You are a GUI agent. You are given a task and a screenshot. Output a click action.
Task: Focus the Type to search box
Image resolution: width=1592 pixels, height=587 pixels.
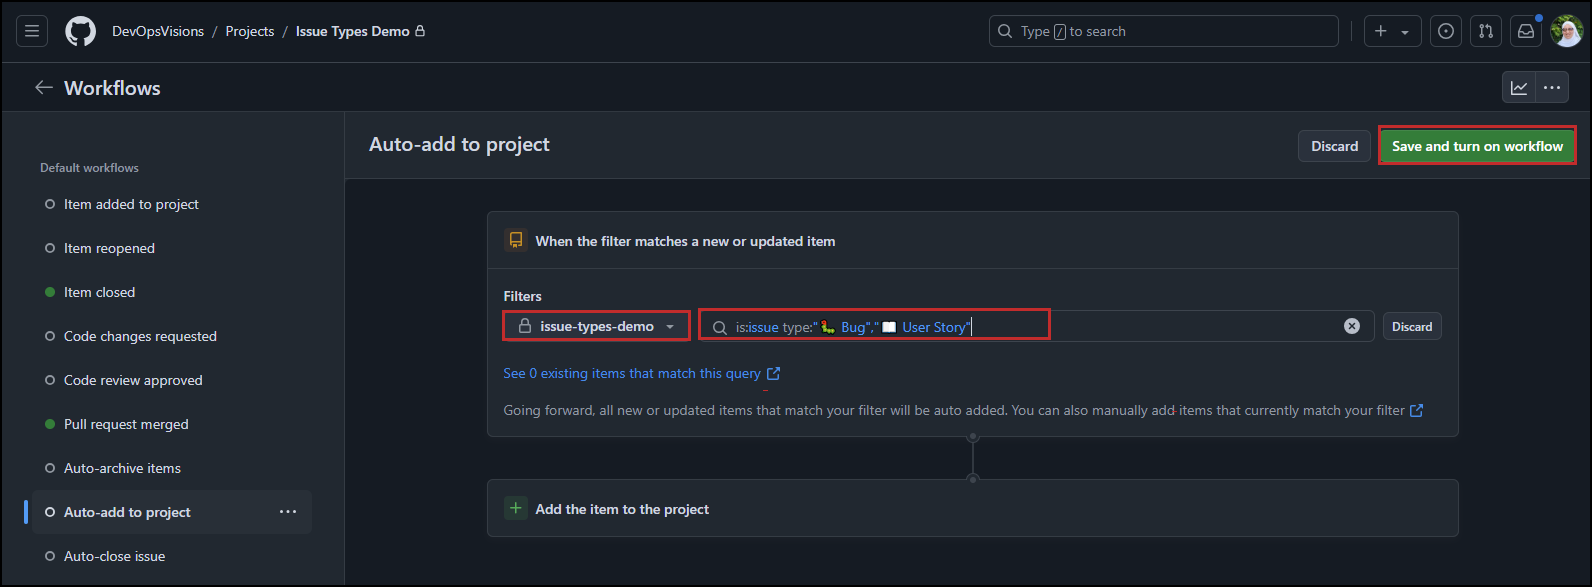[1164, 31]
